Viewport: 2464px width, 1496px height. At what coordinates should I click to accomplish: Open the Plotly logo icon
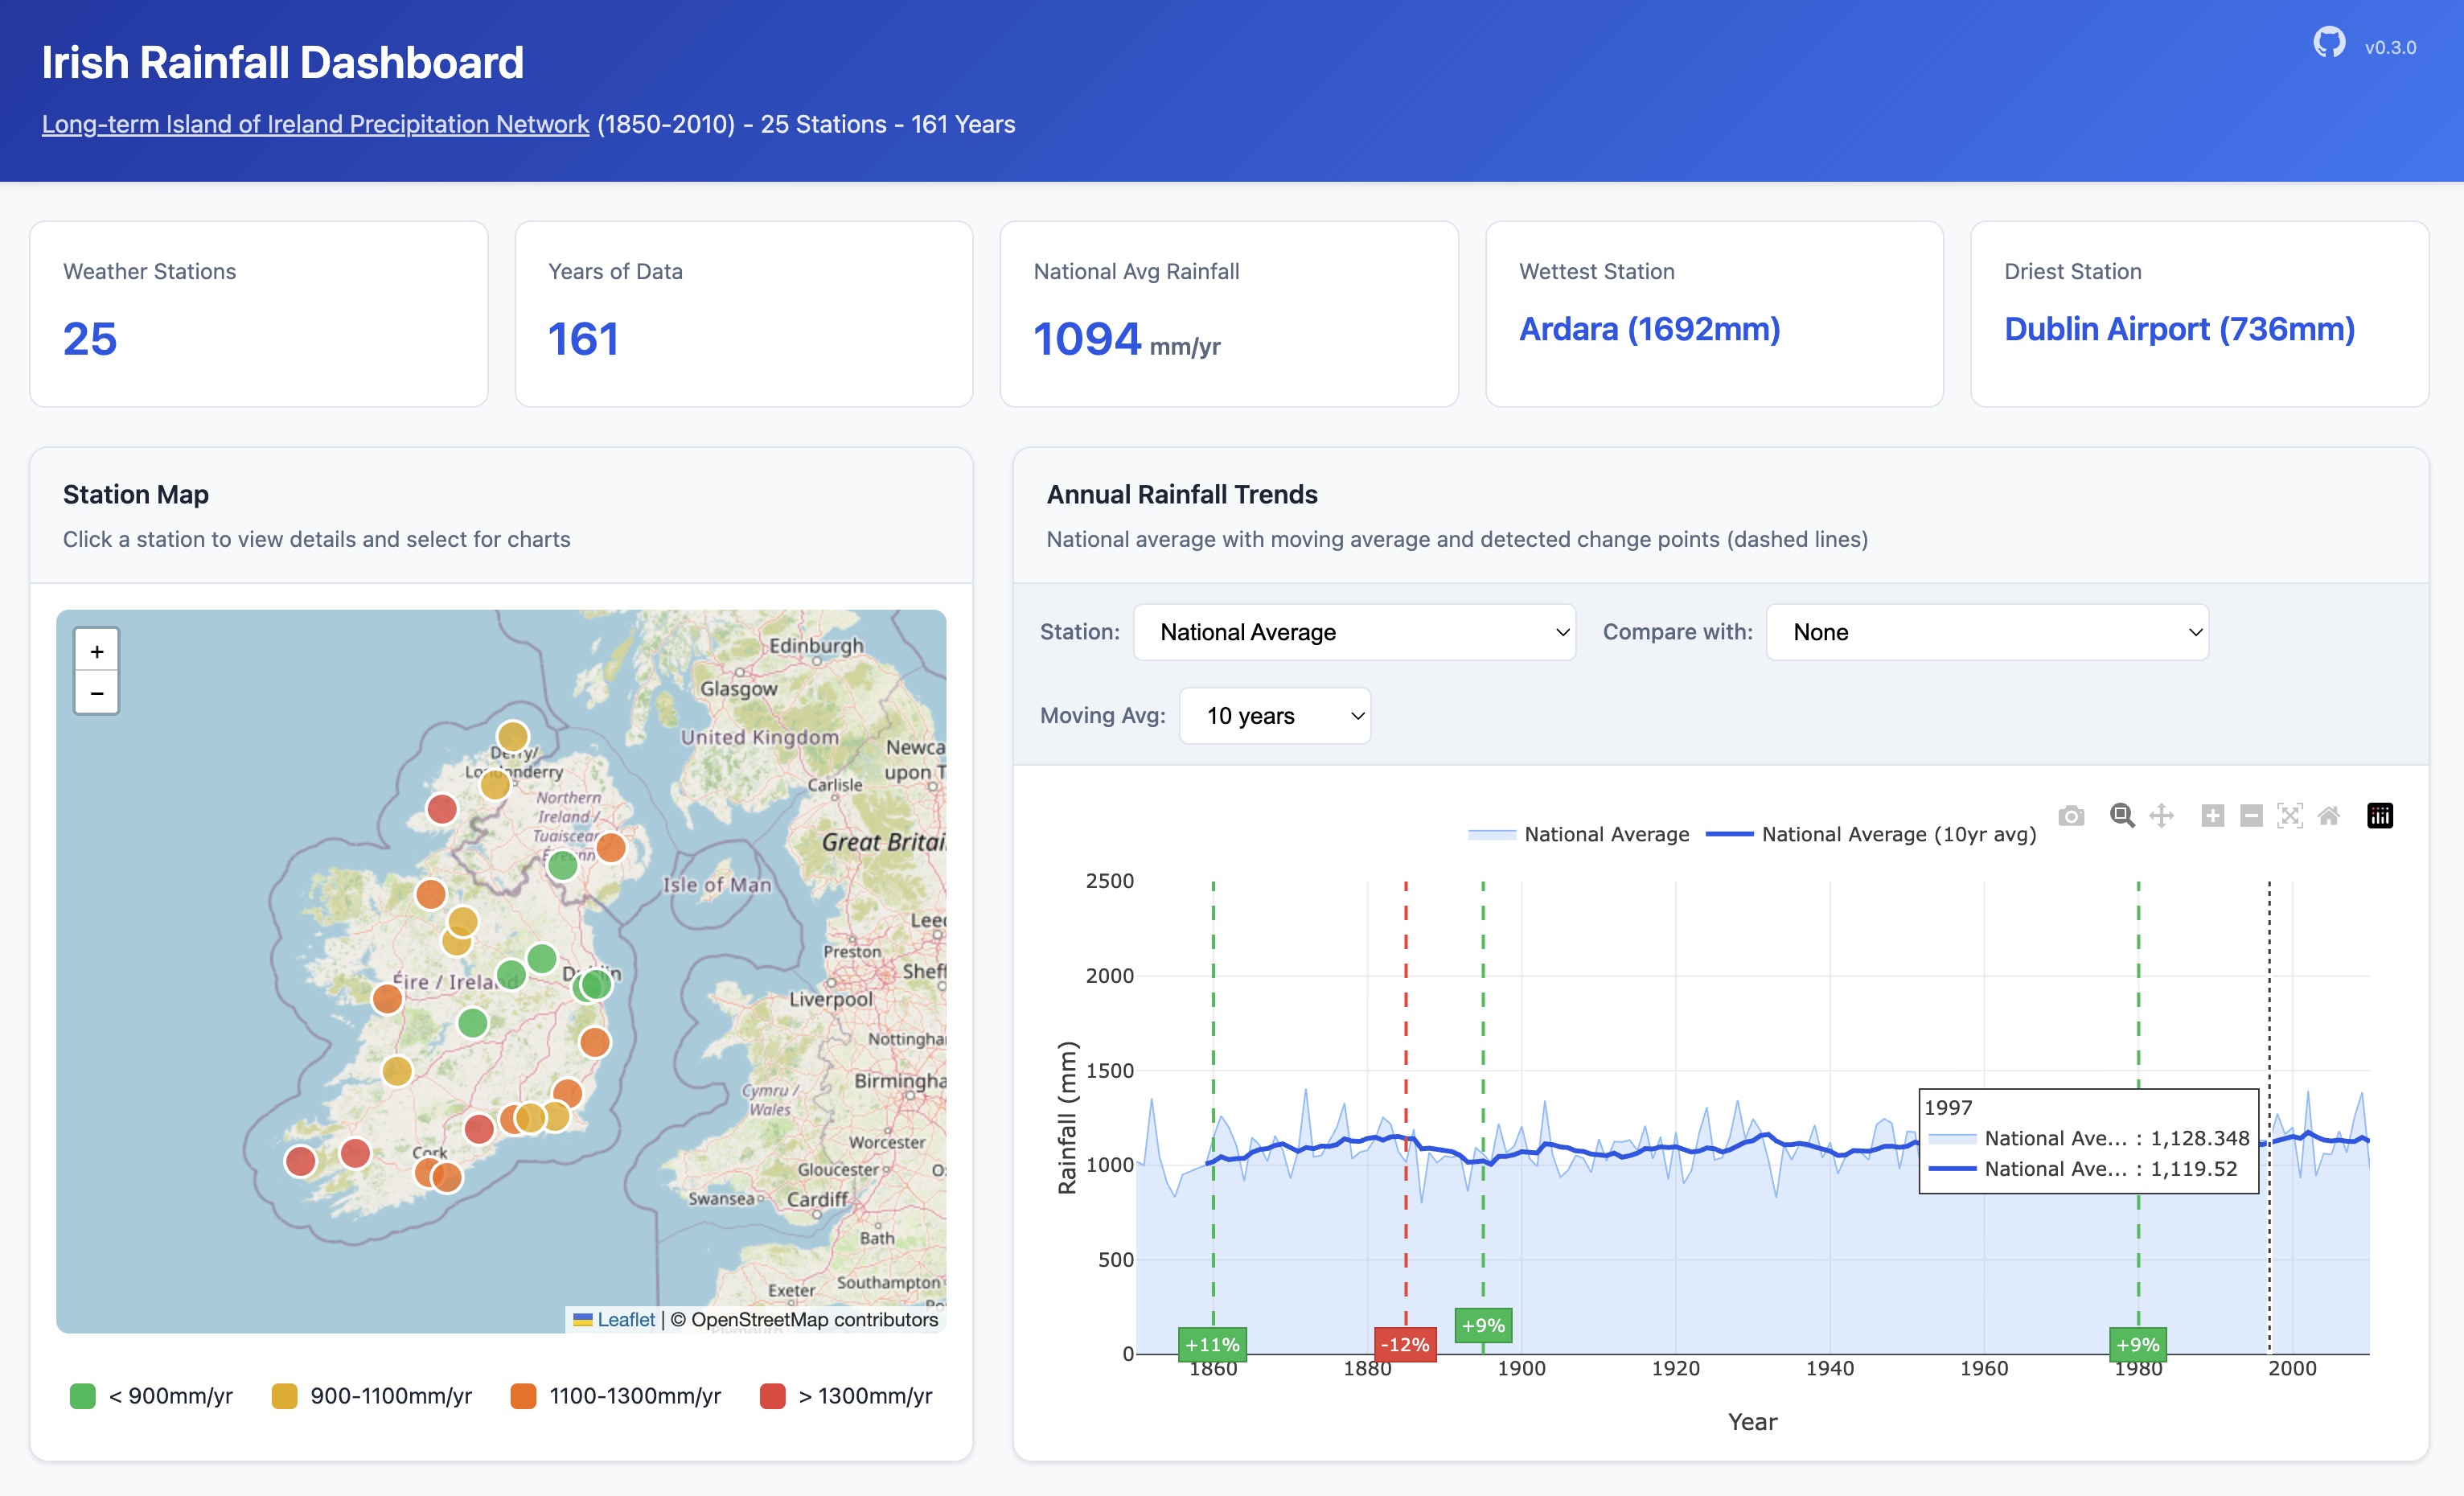[2380, 816]
